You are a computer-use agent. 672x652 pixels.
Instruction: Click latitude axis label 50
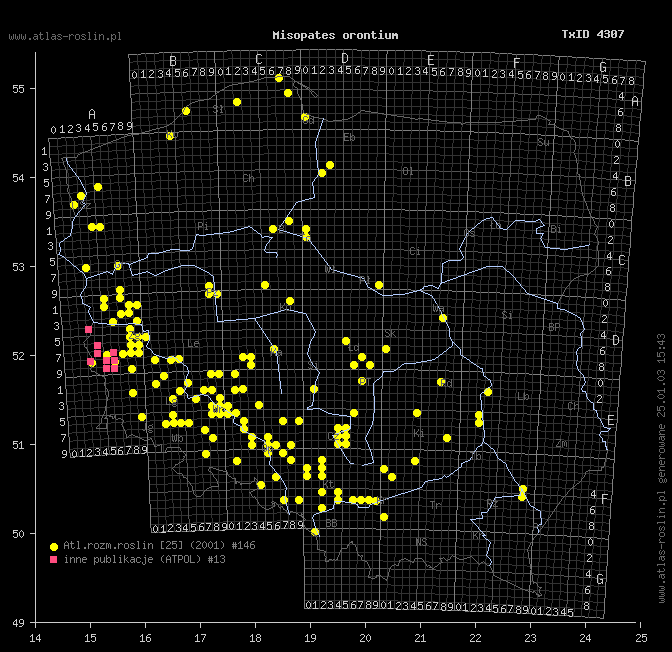(18, 534)
